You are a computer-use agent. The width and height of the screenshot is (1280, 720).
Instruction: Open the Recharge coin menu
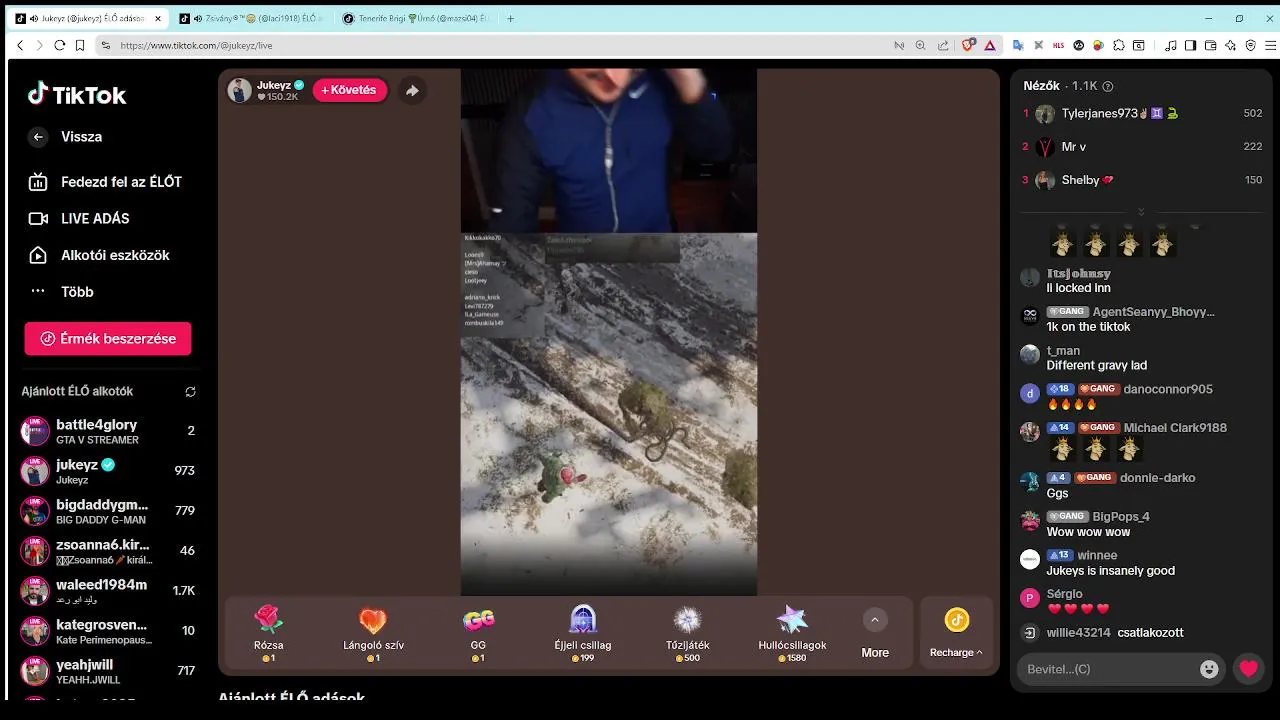point(956,635)
